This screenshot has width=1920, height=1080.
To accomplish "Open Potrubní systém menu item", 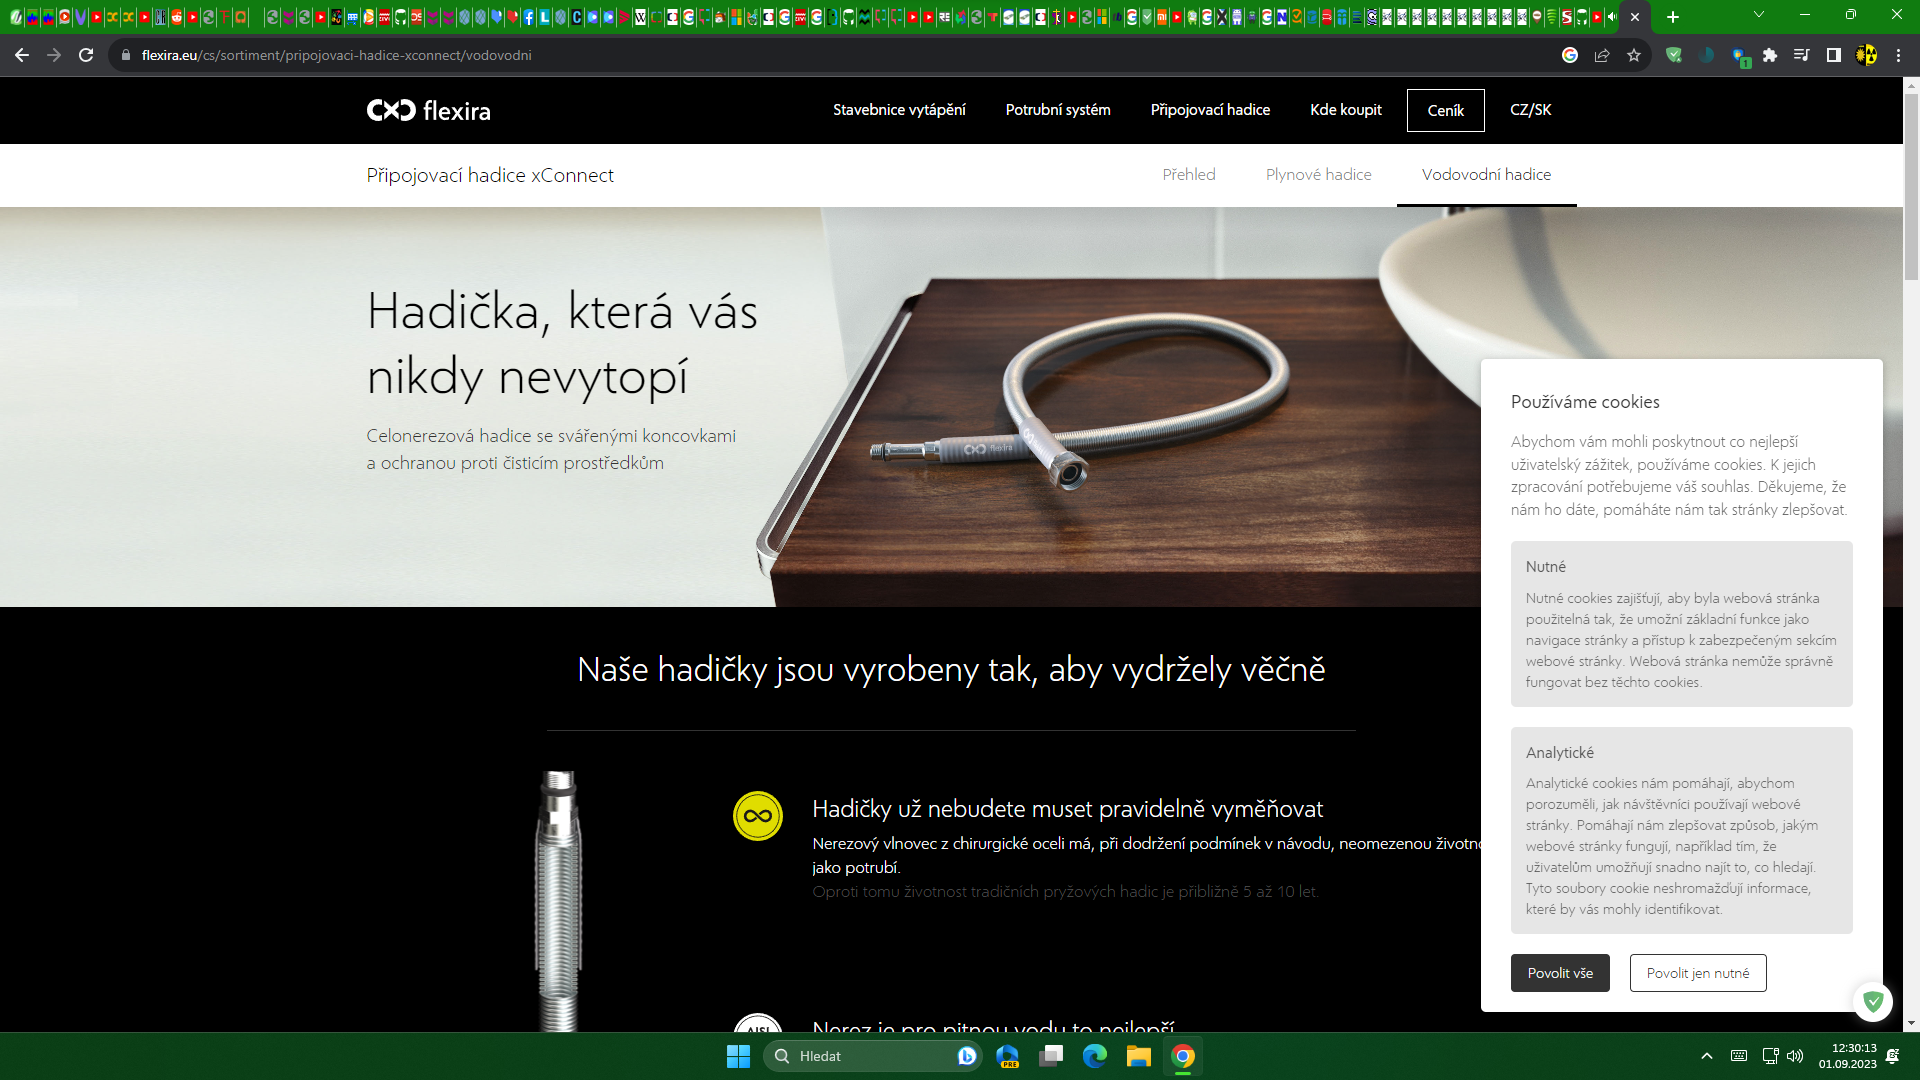I will pos(1058,110).
